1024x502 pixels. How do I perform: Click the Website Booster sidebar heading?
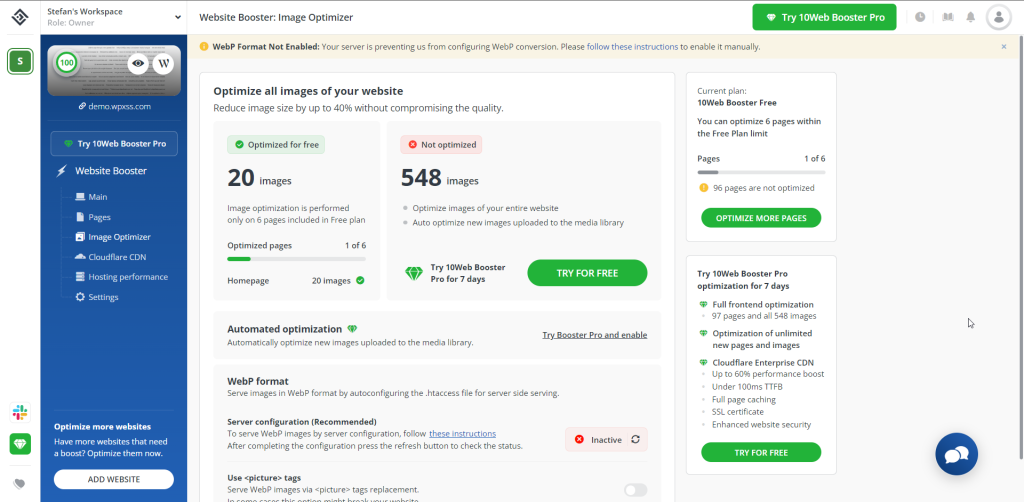[x=111, y=171]
